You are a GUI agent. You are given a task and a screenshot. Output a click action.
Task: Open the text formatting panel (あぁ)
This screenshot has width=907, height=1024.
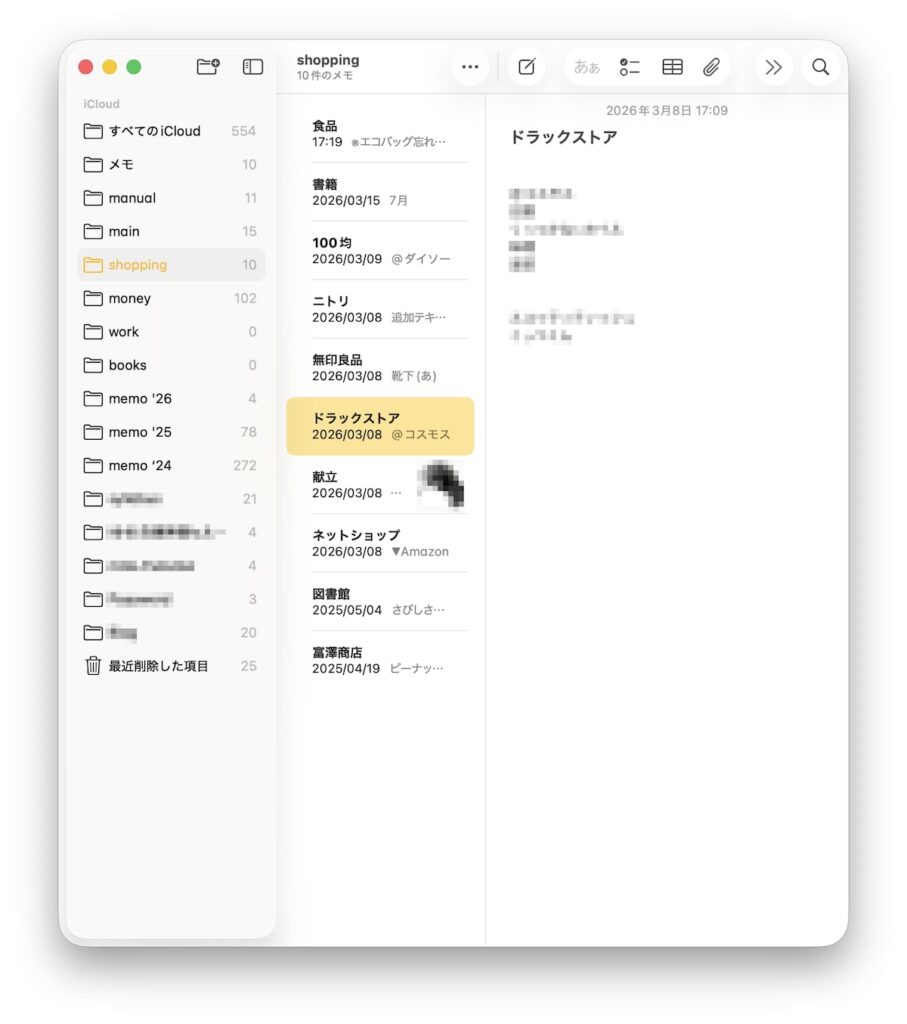point(586,67)
